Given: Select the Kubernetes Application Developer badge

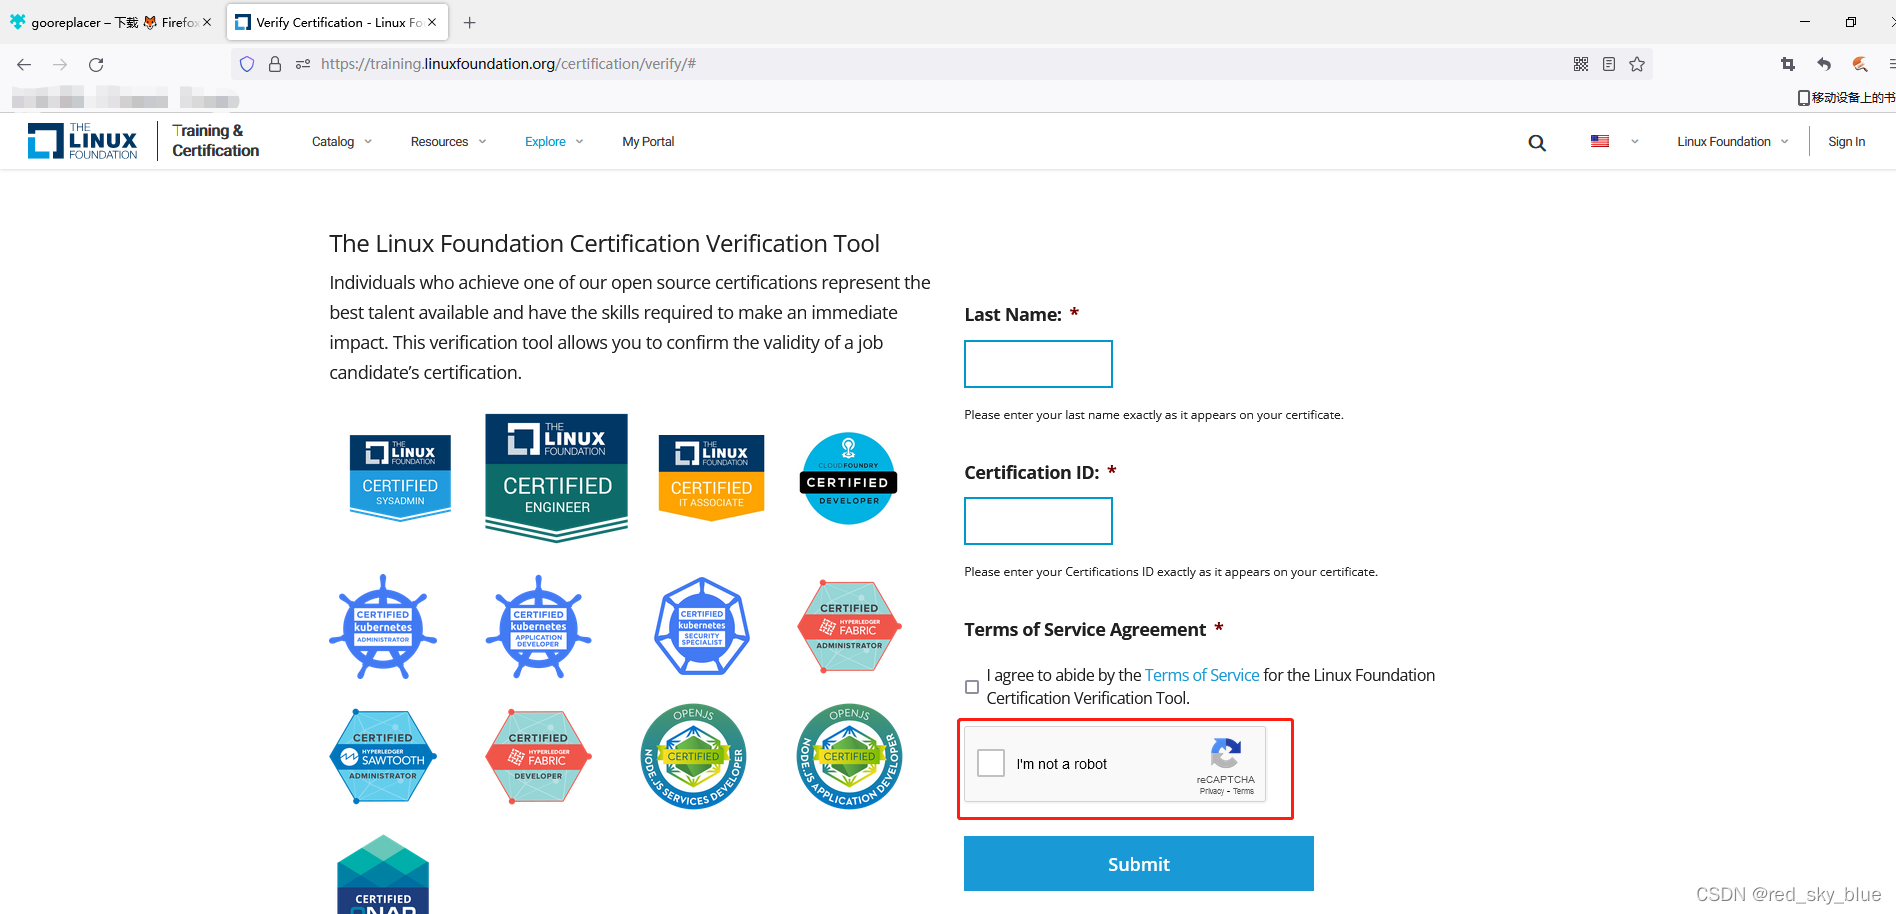Looking at the screenshot, I should click(x=538, y=627).
